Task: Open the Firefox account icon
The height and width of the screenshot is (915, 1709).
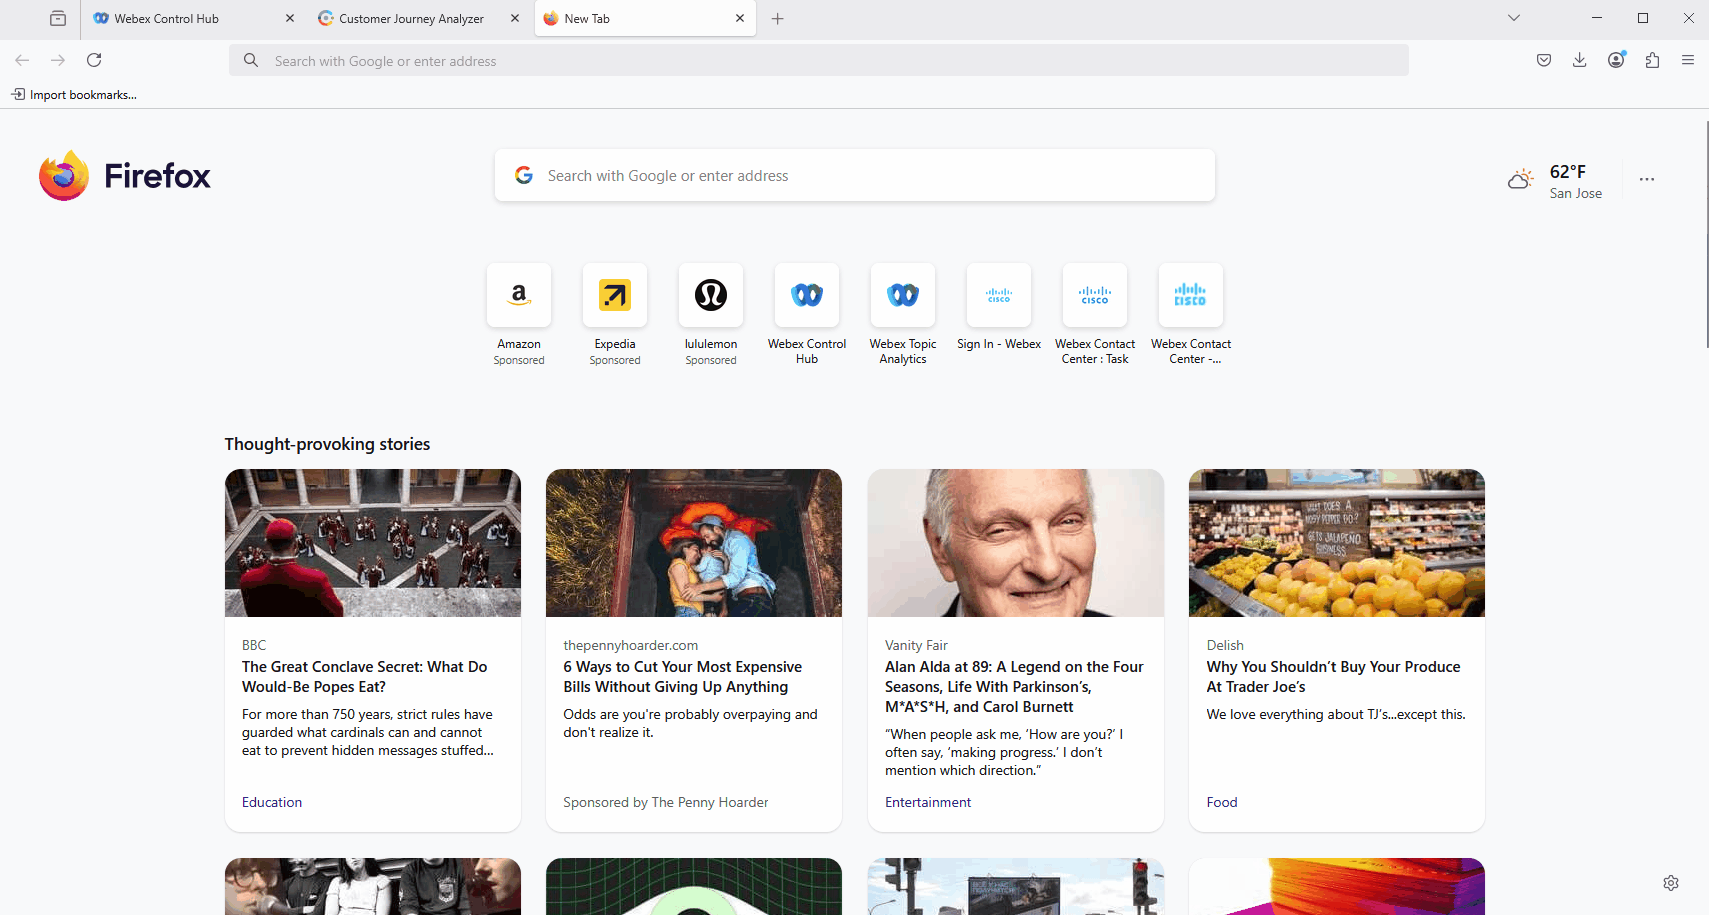Action: (1616, 60)
